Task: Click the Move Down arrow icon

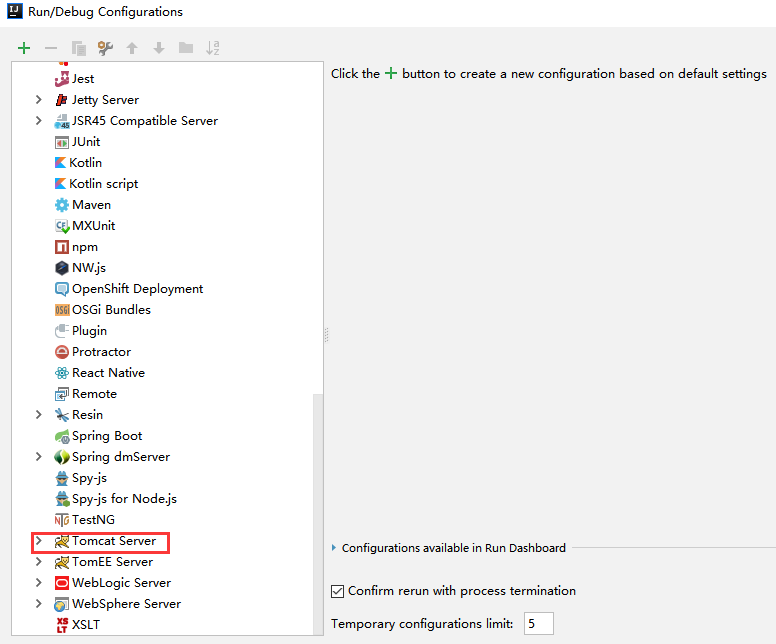Action: pos(159,48)
